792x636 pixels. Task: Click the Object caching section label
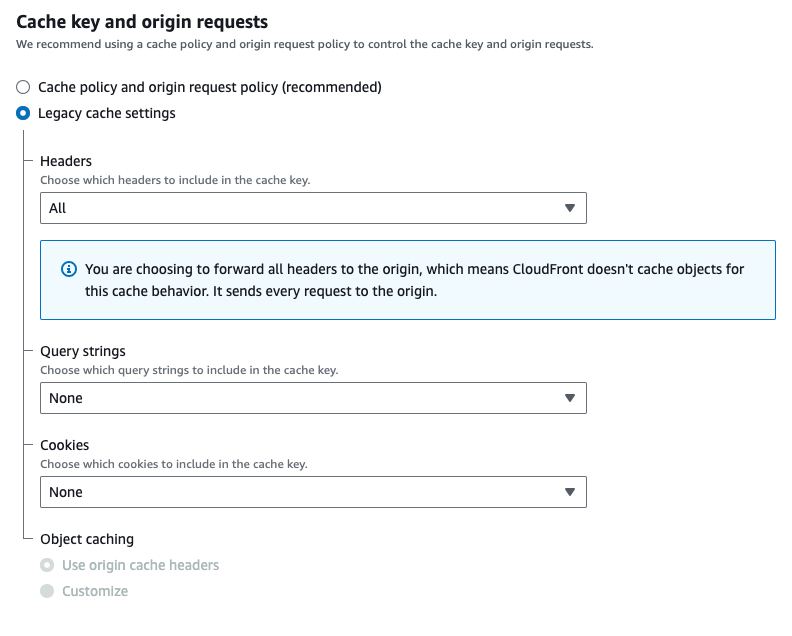pos(87,539)
